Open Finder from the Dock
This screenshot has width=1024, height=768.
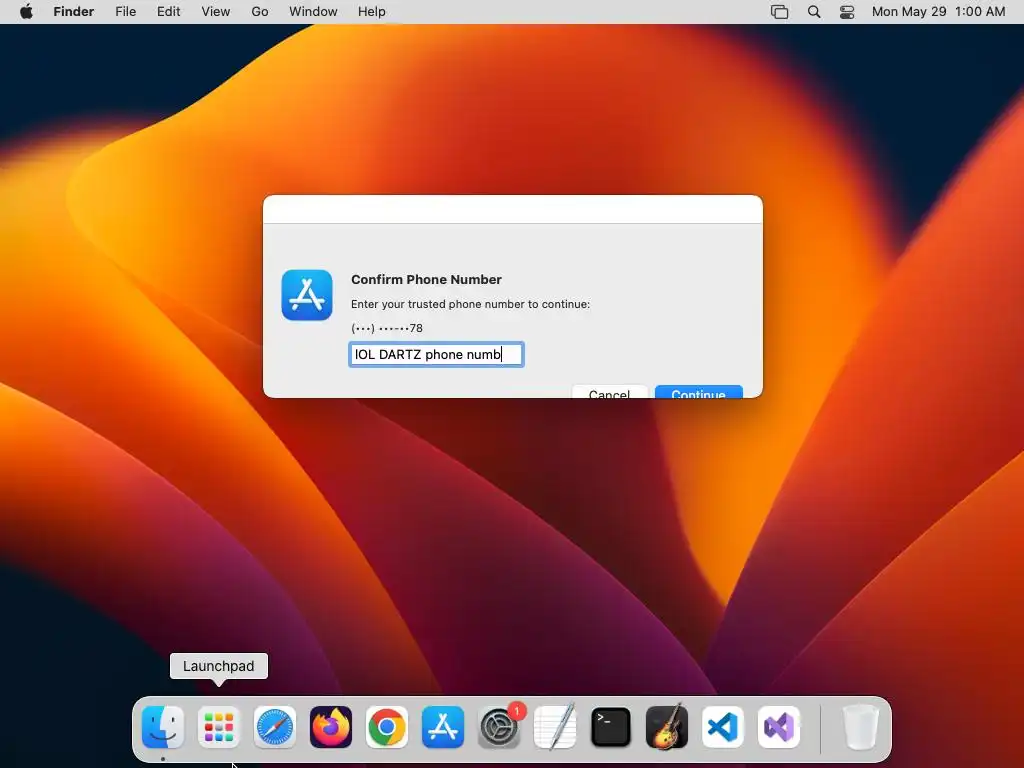pyautogui.click(x=163, y=727)
